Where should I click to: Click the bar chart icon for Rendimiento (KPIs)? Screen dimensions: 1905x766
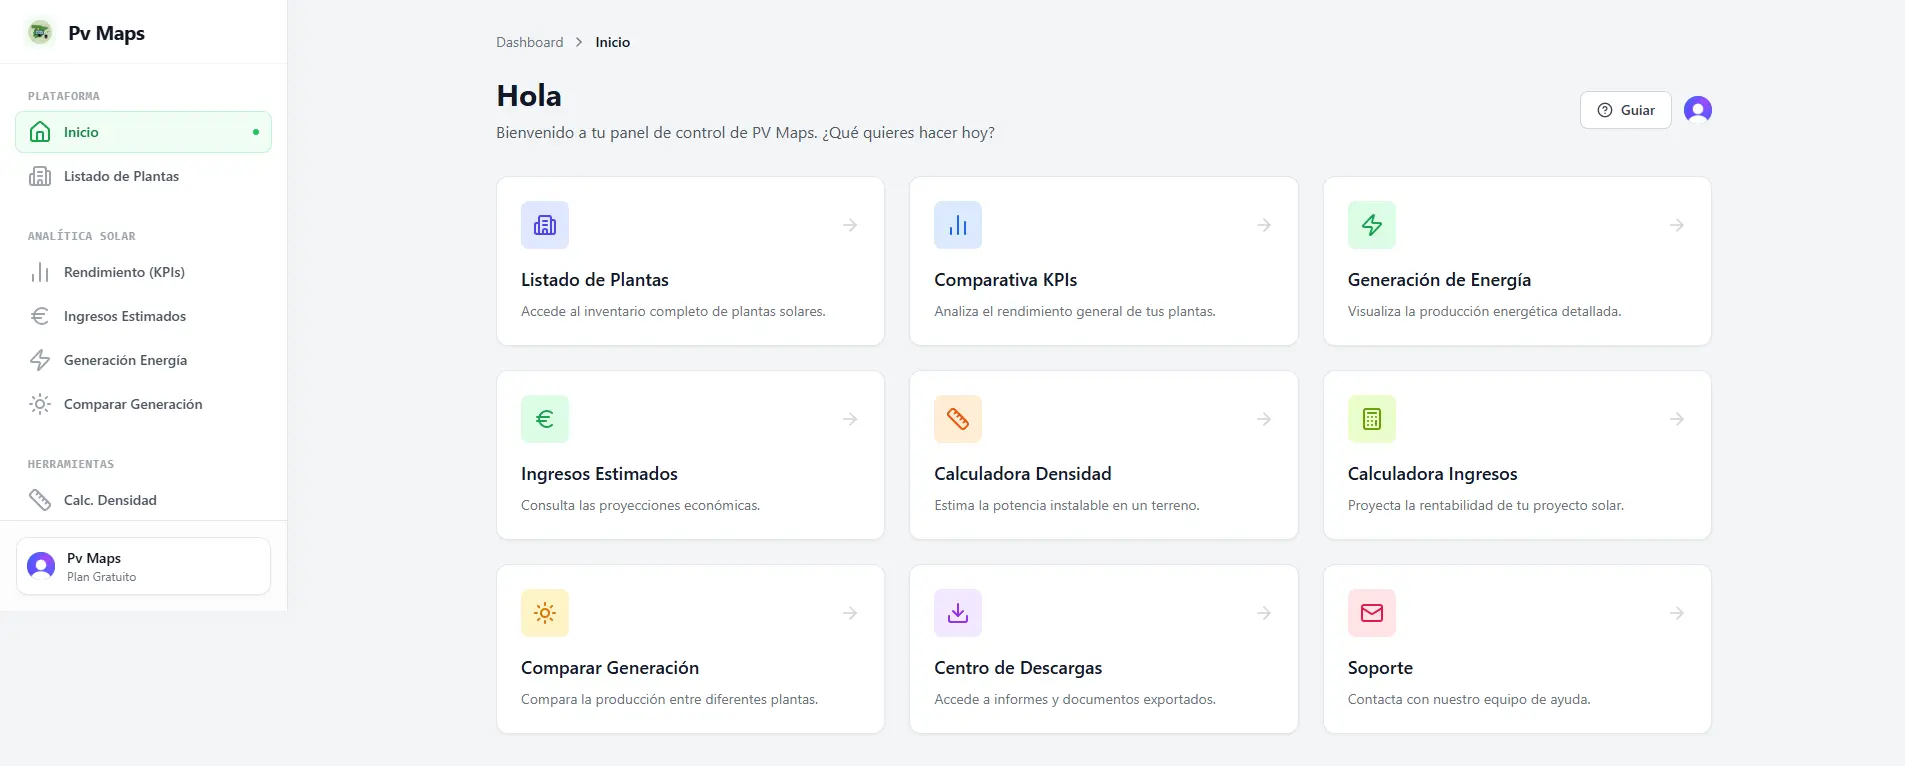click(x=40, y=272)
